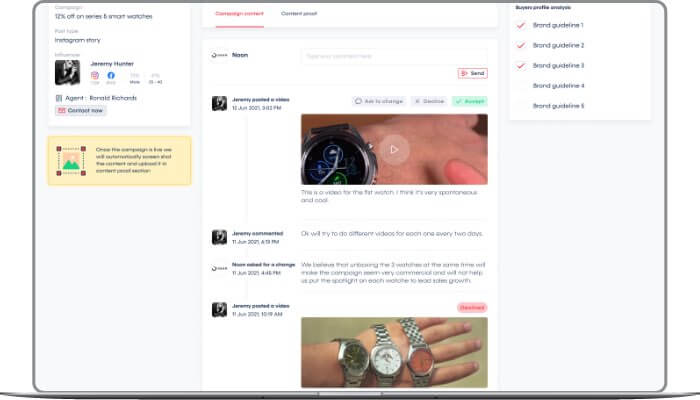This screenshot has width=700, height=400.
Task: Click the Facebook icon under Jeremy Hunter
Action: [111, 75]
